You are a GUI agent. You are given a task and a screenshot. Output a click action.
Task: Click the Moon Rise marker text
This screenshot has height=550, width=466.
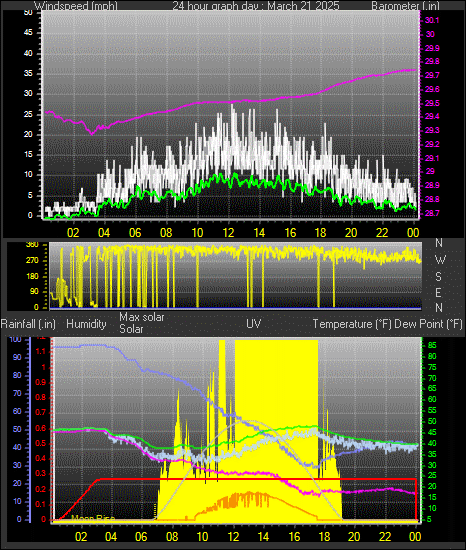93,518
